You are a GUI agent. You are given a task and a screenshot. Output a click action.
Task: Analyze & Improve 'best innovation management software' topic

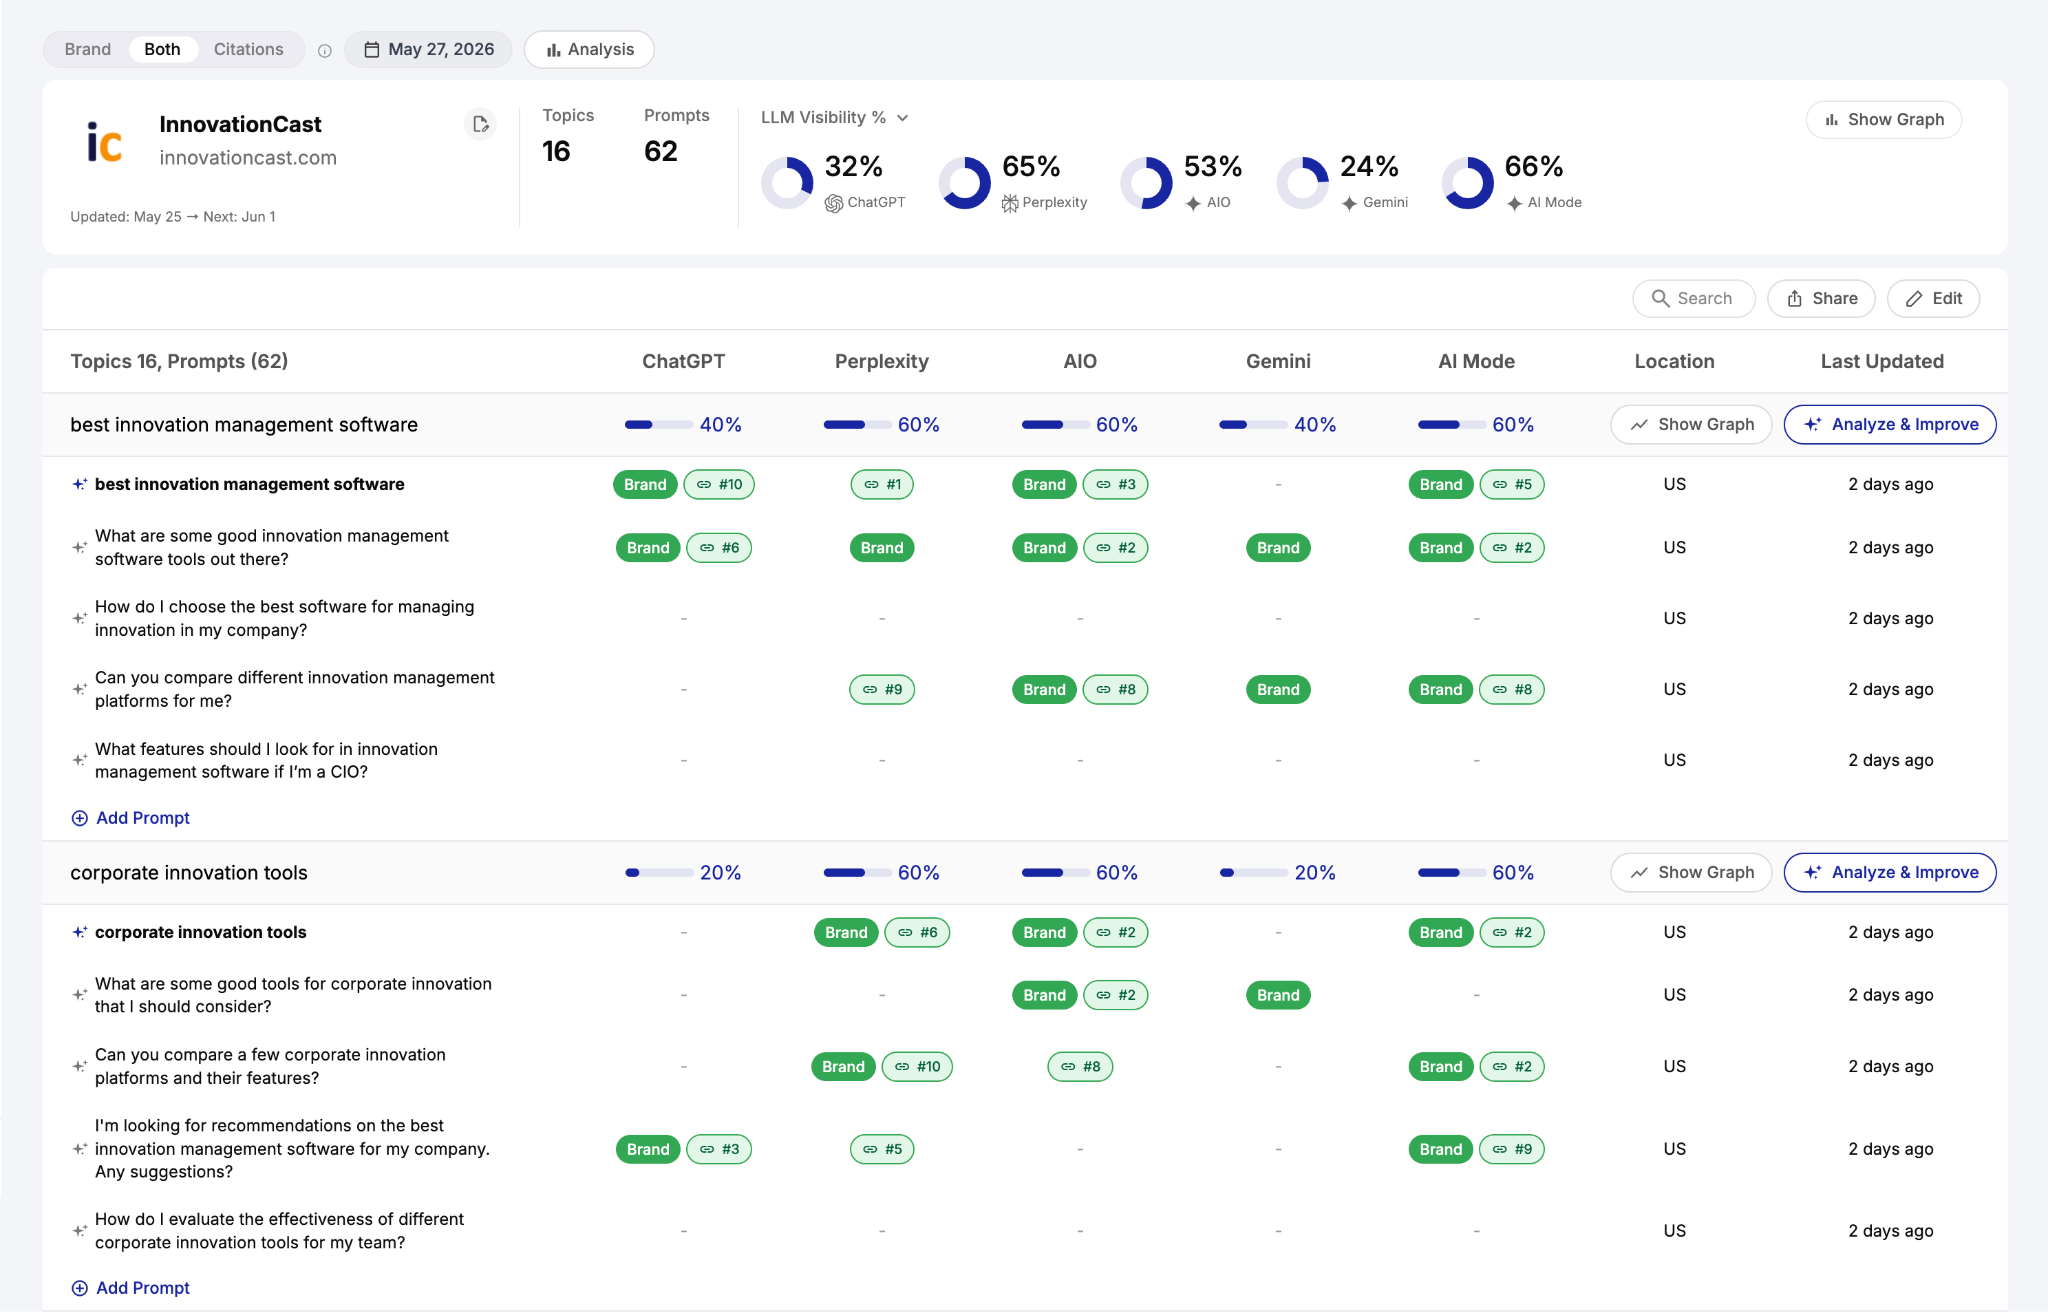pyautogui.click(x=1890, y=425)
